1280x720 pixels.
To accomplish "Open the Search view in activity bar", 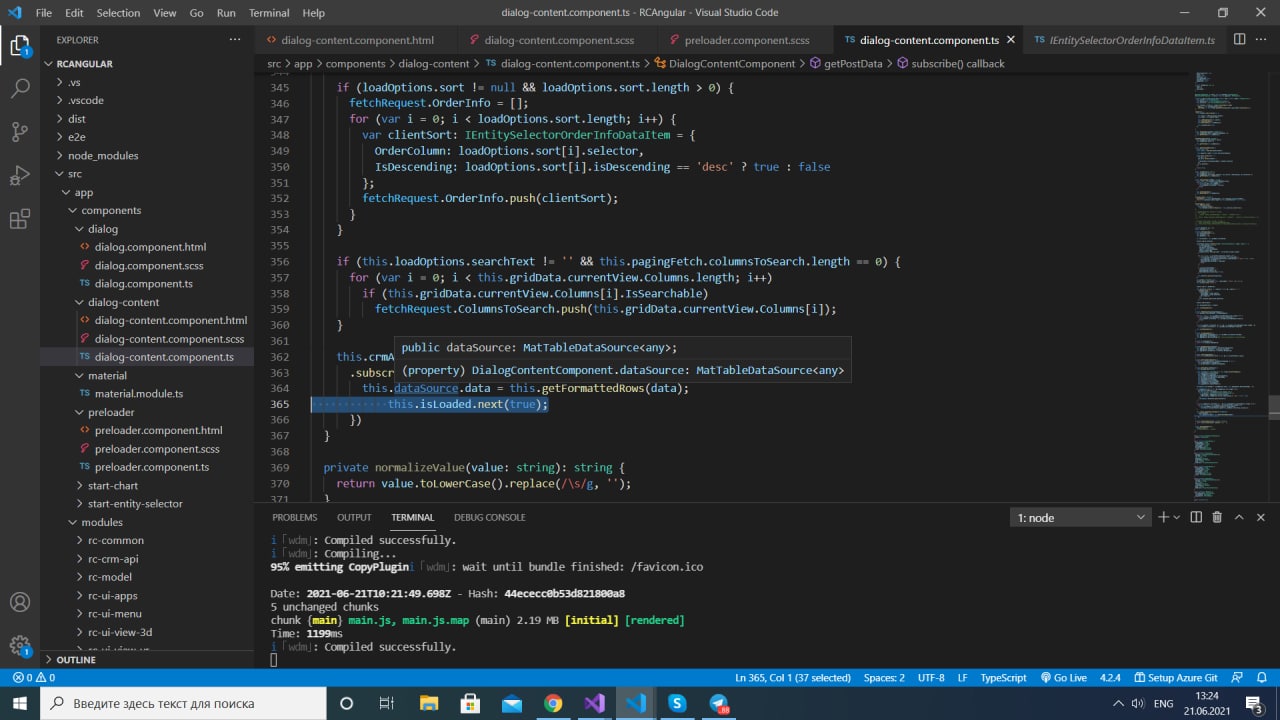I will point(20,88).
